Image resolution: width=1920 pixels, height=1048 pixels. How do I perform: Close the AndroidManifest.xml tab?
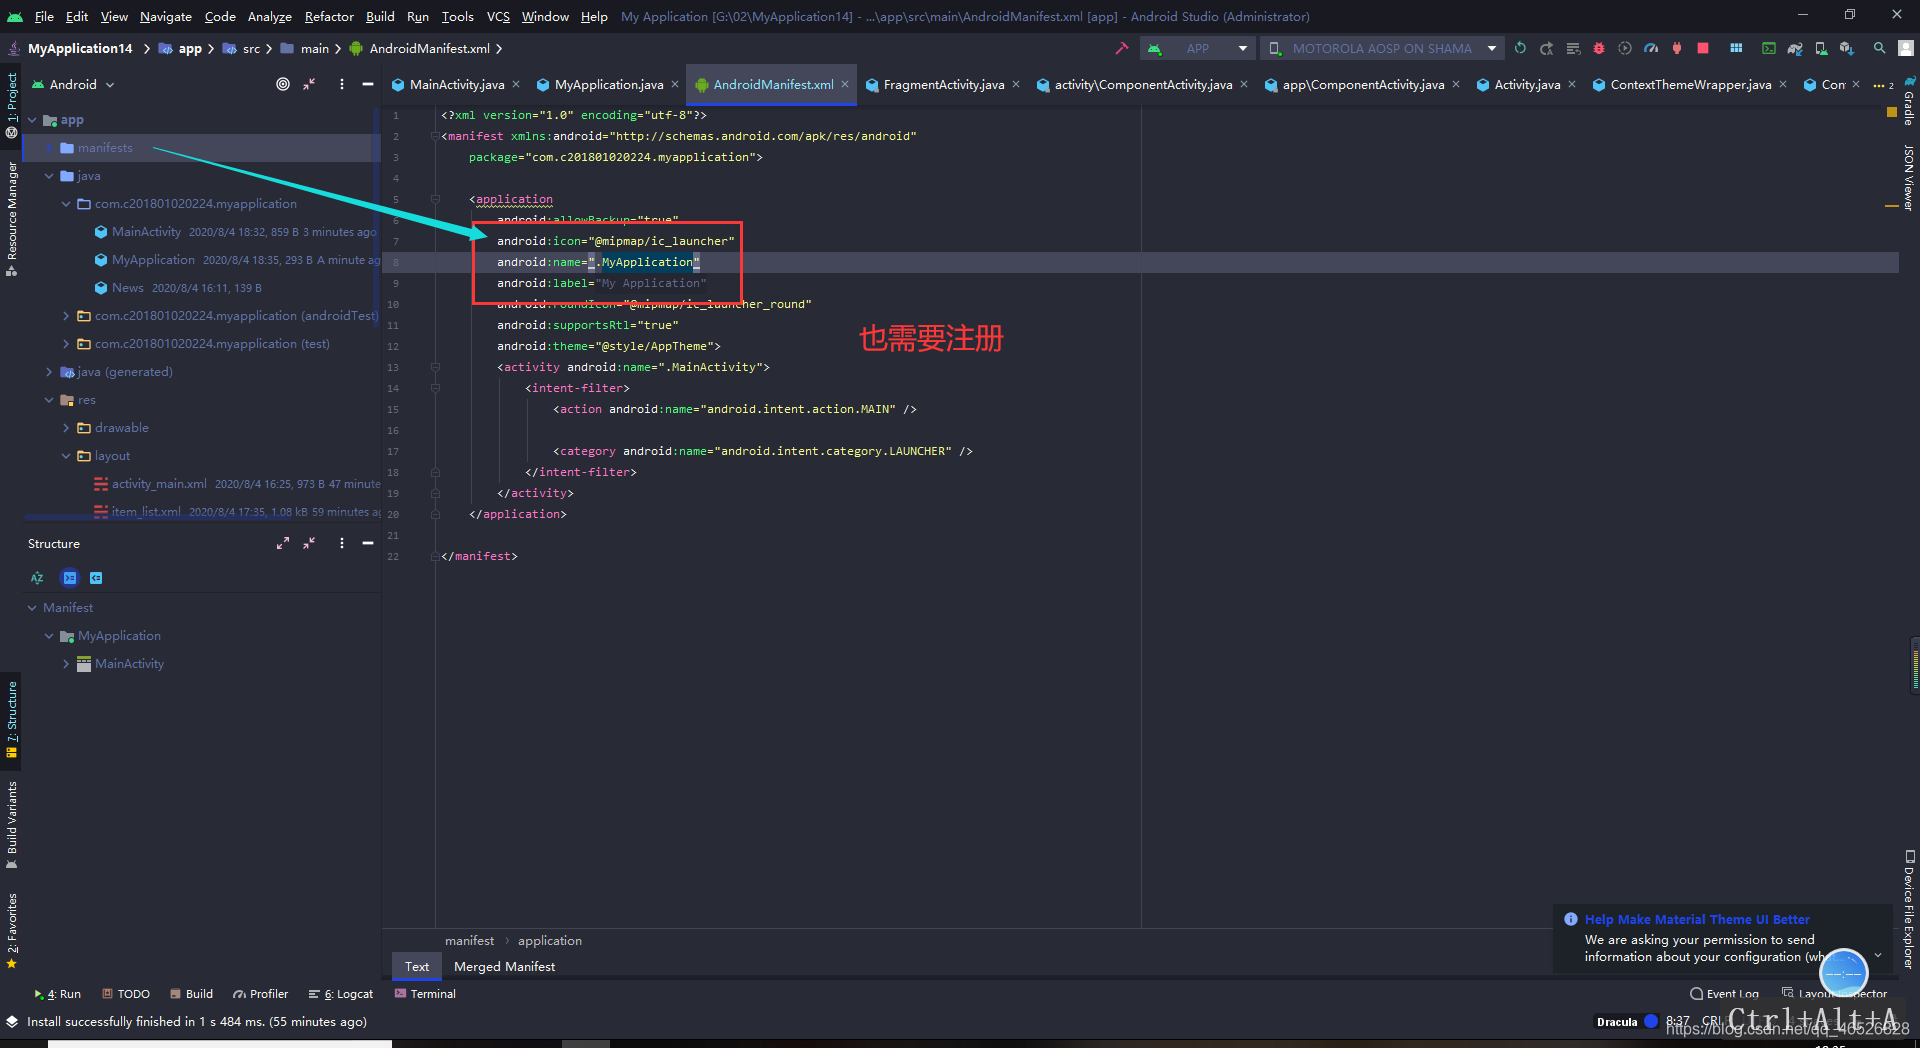845,85
